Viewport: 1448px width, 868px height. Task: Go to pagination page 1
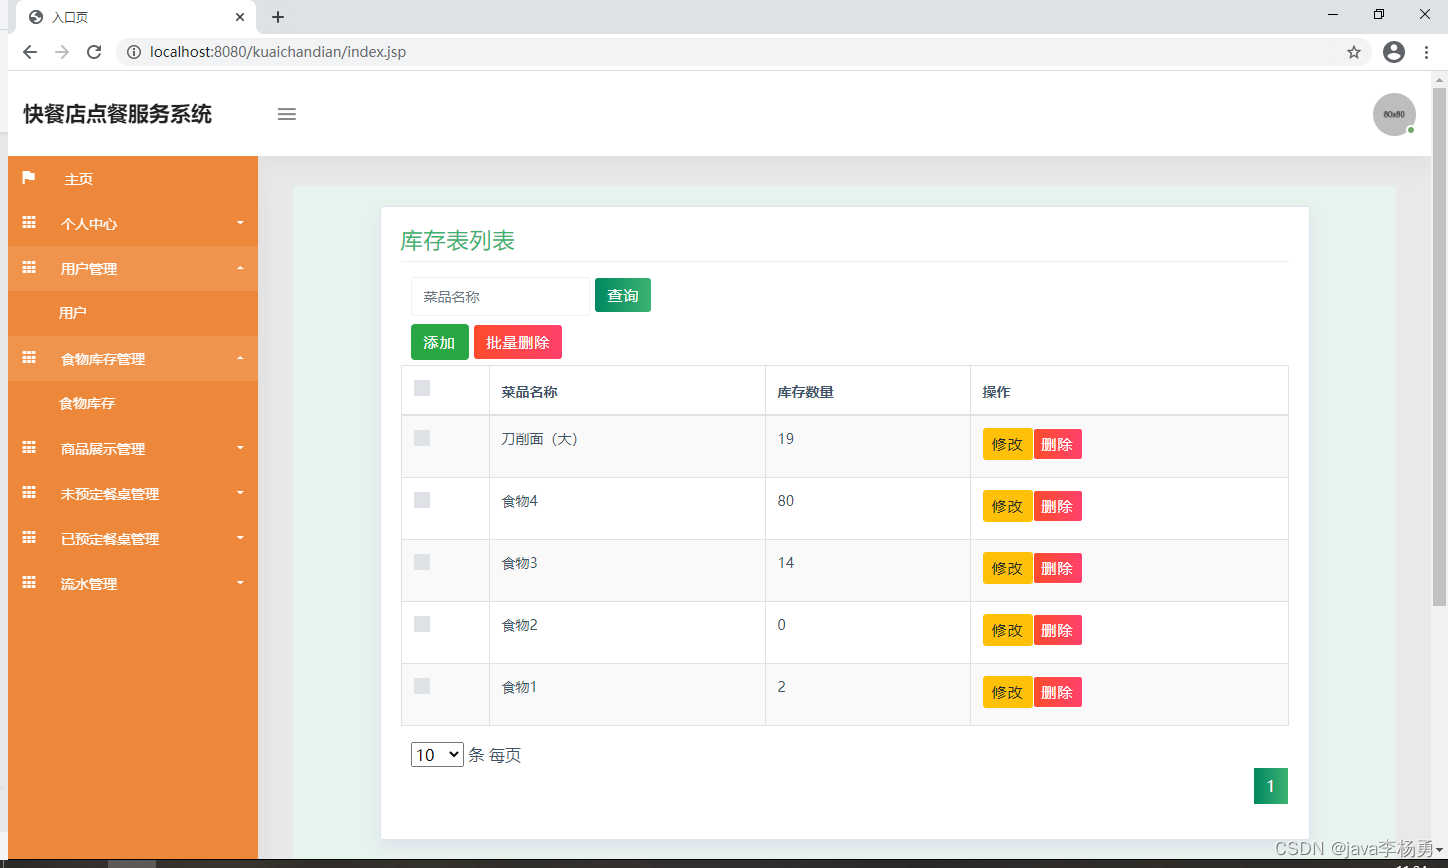click(x=1271, y=786)
